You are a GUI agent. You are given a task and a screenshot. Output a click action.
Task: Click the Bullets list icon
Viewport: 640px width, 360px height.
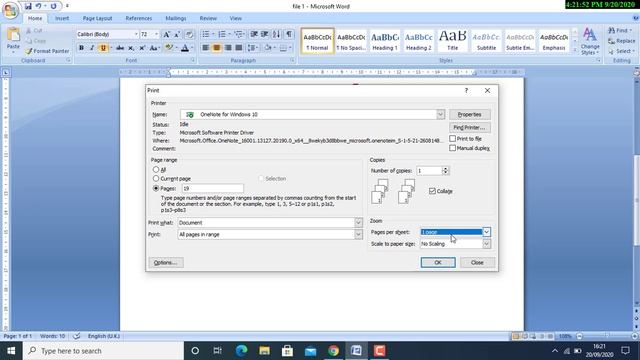click(x=207, y=34)
